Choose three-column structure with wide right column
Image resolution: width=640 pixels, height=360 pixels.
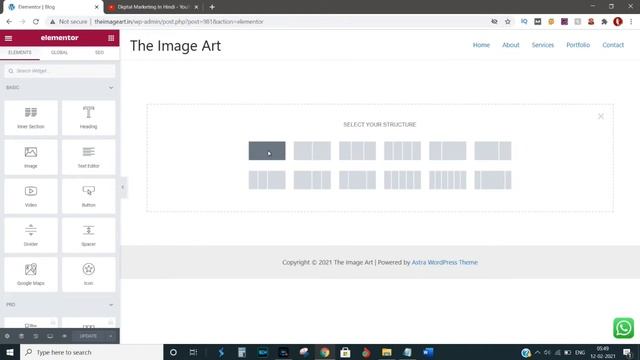click(267, 180)
